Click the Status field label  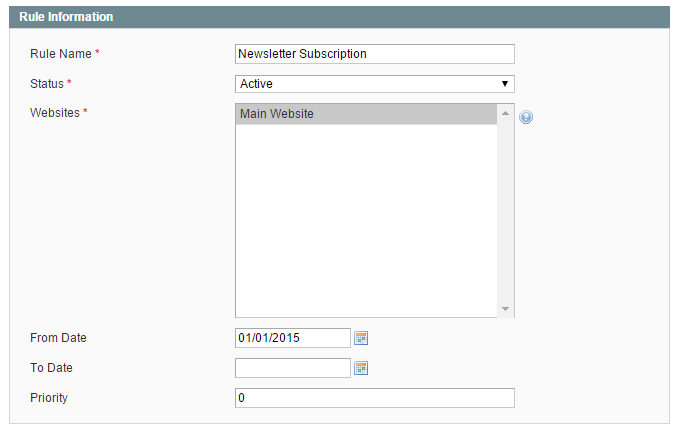47,84
